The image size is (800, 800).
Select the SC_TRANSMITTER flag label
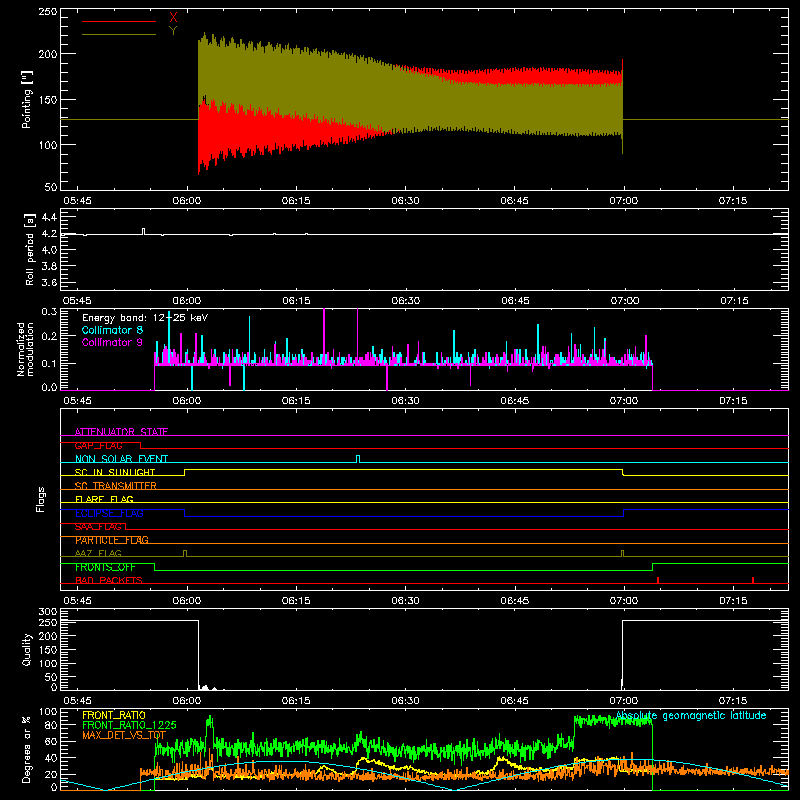point(116,486)
